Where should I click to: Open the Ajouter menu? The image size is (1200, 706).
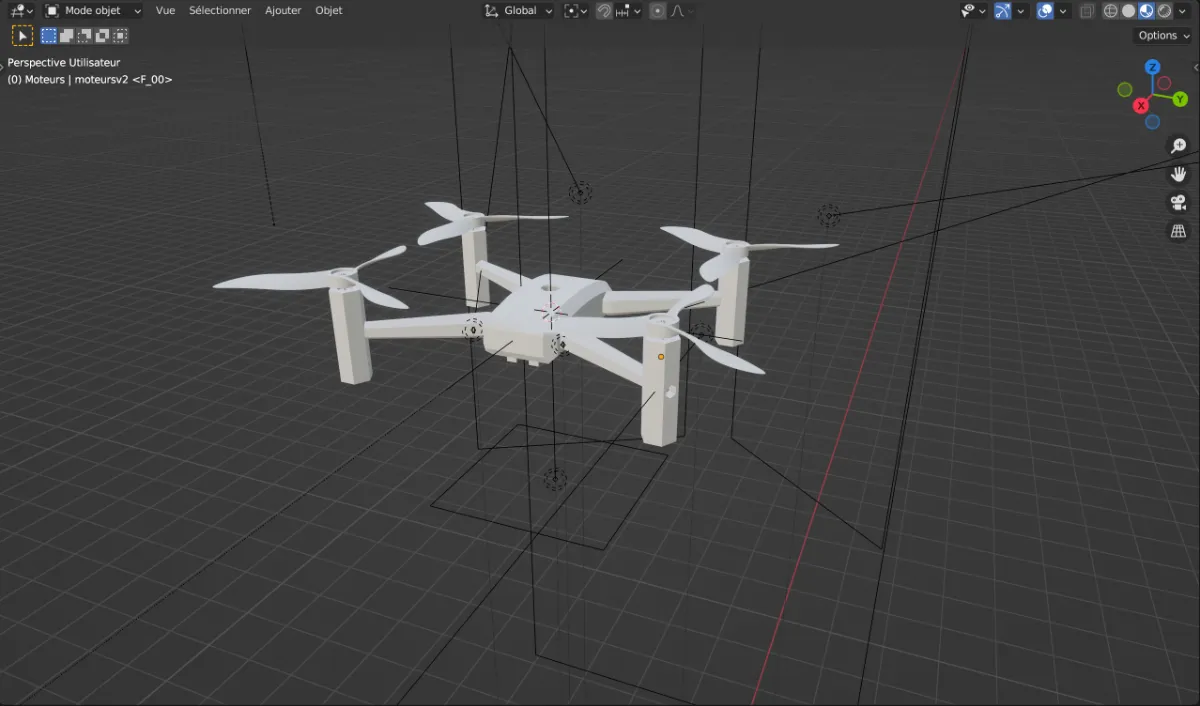click(283, 10)
